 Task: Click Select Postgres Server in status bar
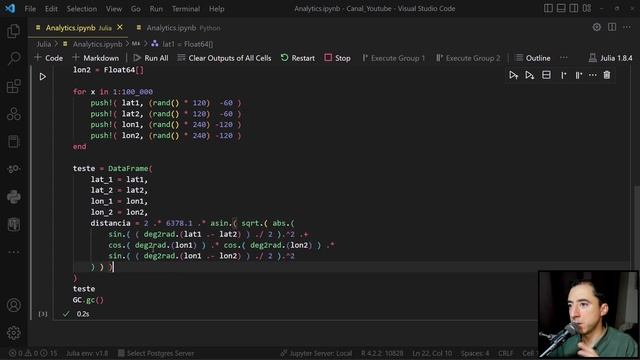[x=156, y=353]
